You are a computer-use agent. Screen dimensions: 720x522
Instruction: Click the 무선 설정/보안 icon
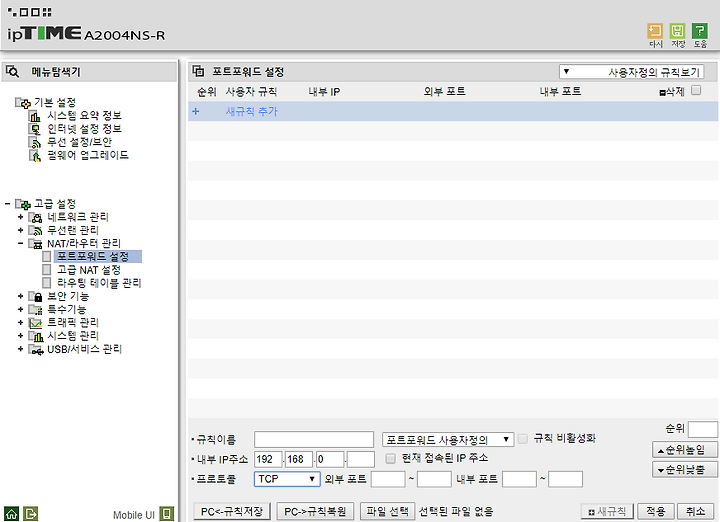coord(35,142)
